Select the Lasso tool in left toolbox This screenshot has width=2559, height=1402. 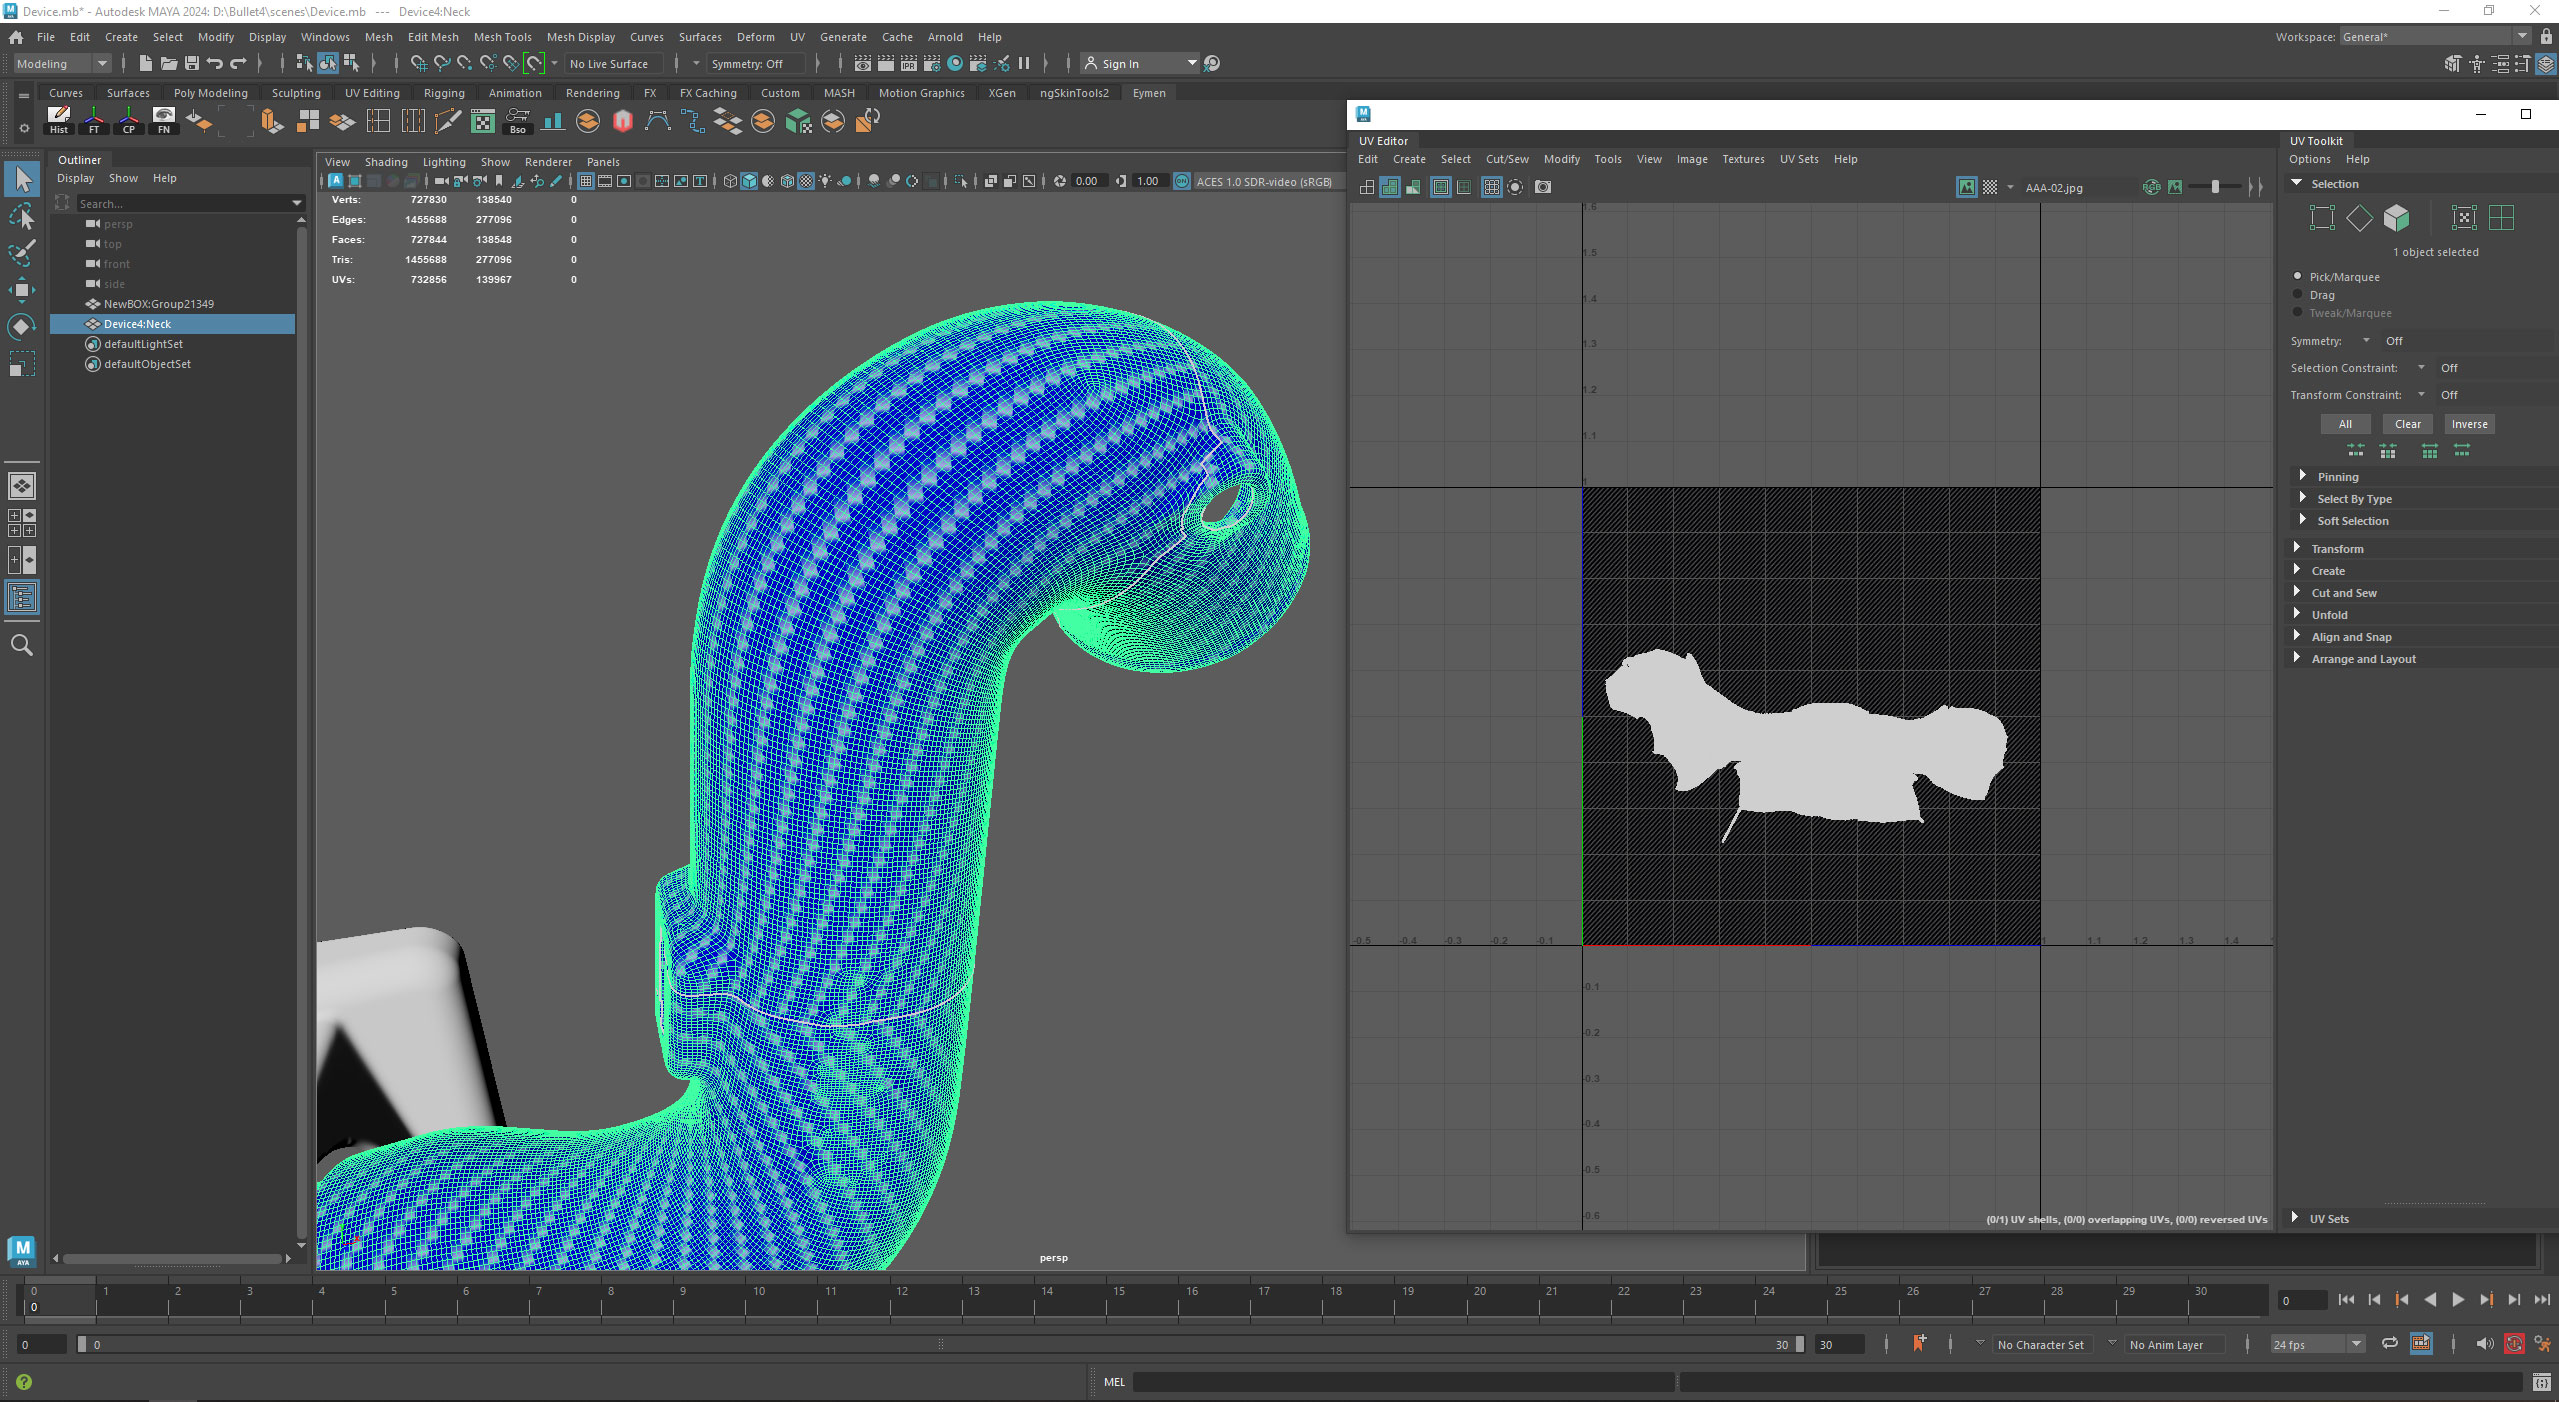pos(22,216)
